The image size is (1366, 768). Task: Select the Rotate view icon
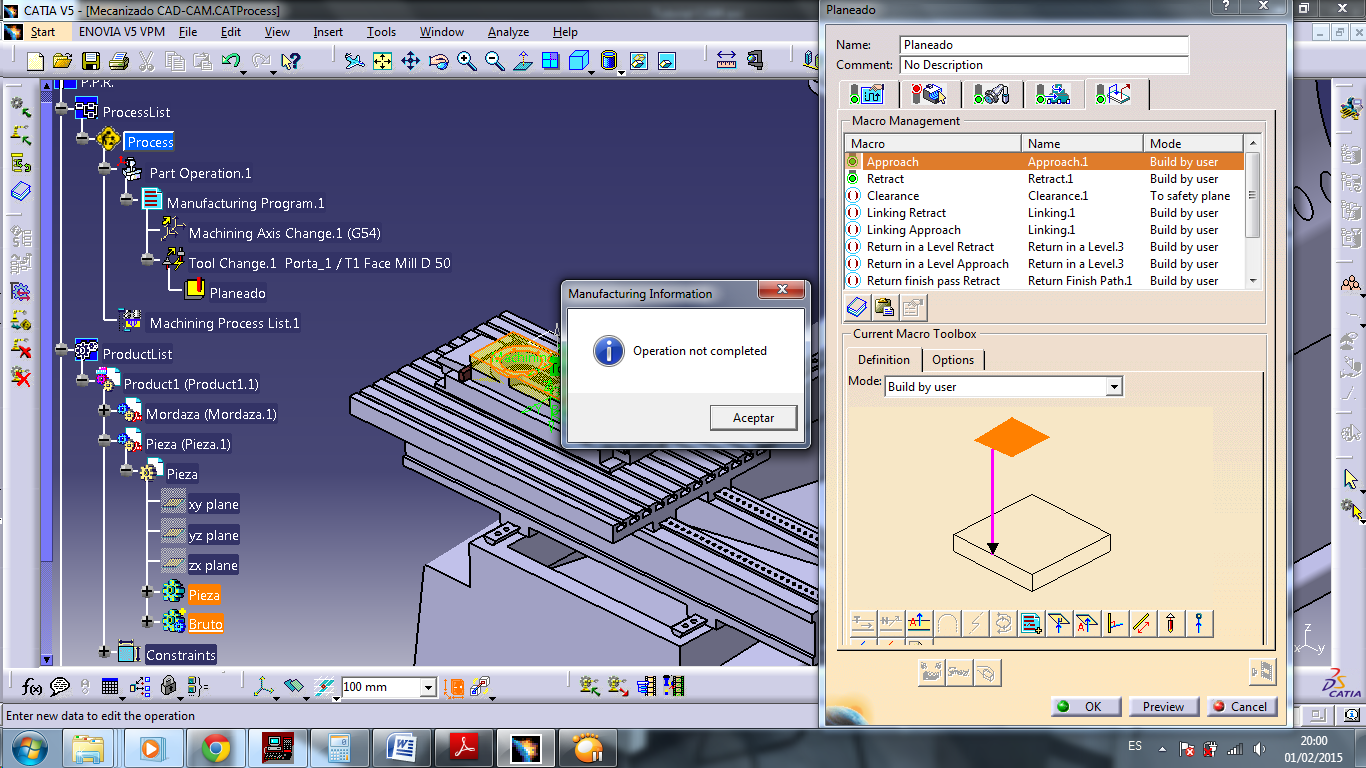tap(438, 62)
